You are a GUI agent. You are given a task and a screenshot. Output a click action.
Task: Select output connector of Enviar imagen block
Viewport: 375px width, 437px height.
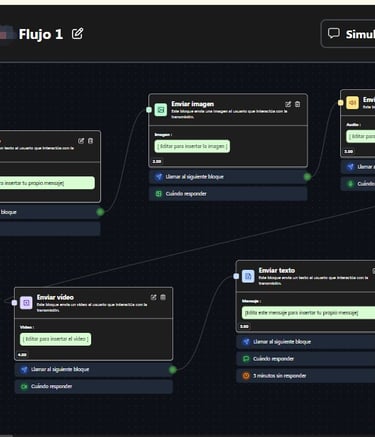307,177
